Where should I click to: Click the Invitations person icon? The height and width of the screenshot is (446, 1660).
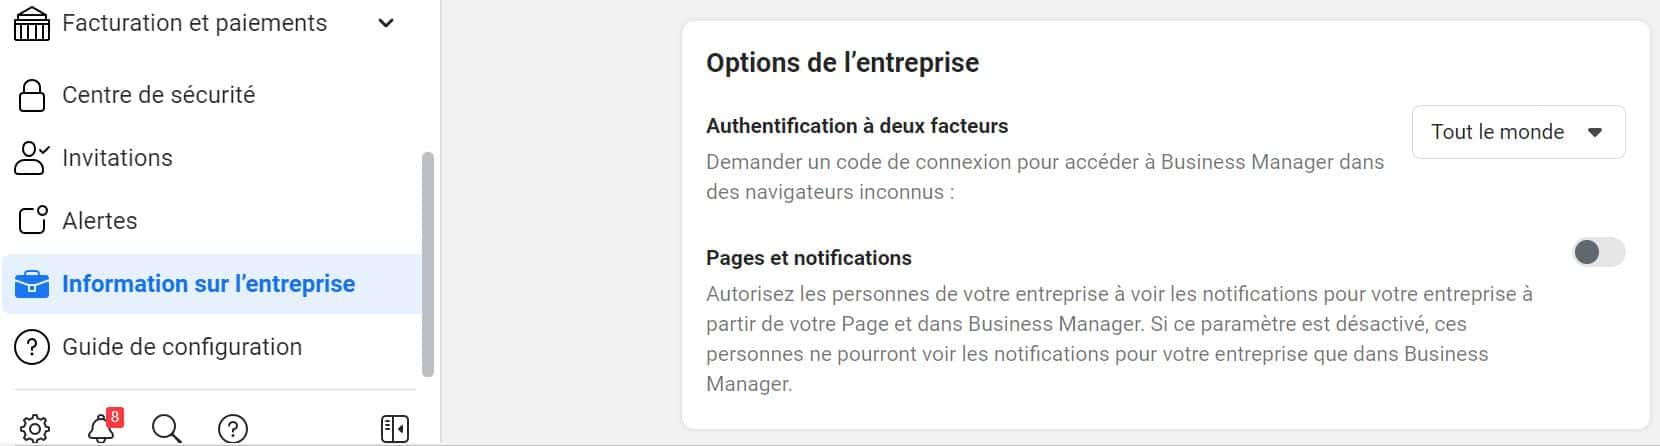pyautogui.click(x=32, y=158)
